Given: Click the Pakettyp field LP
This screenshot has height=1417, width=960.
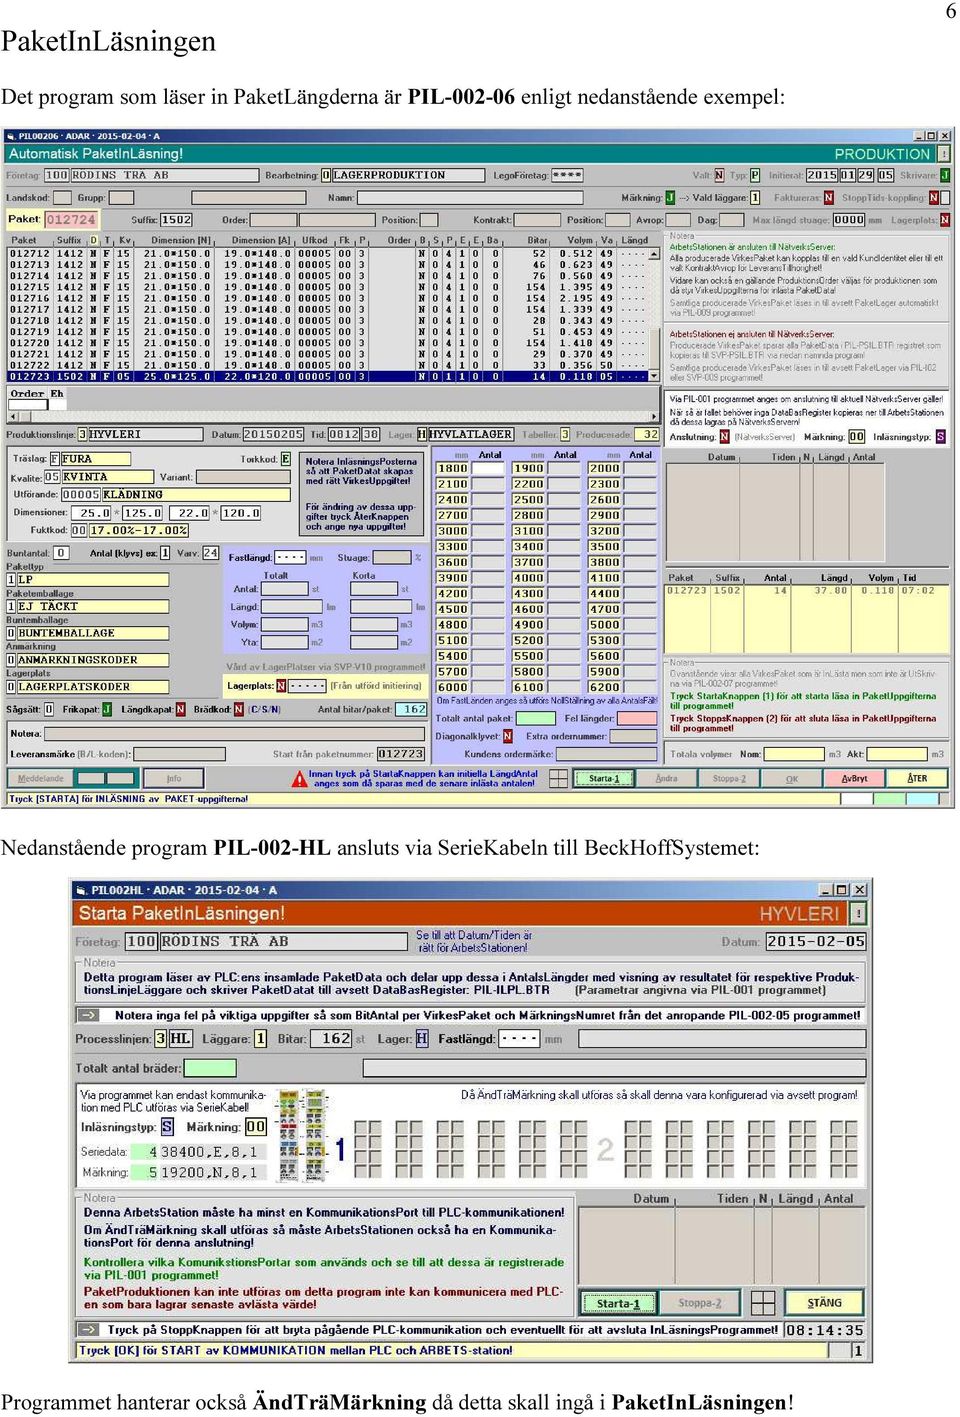Looking at the screenshot, I should (92, 579).
